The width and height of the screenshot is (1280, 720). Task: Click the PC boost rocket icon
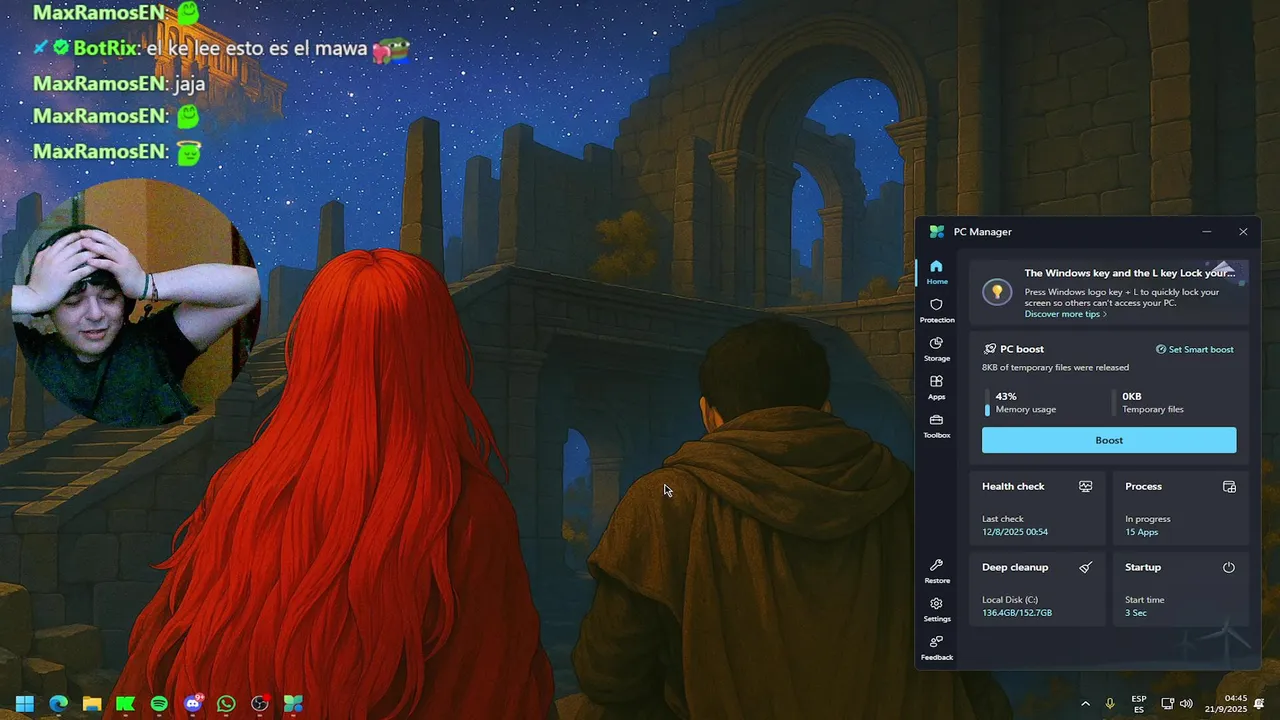989,349
